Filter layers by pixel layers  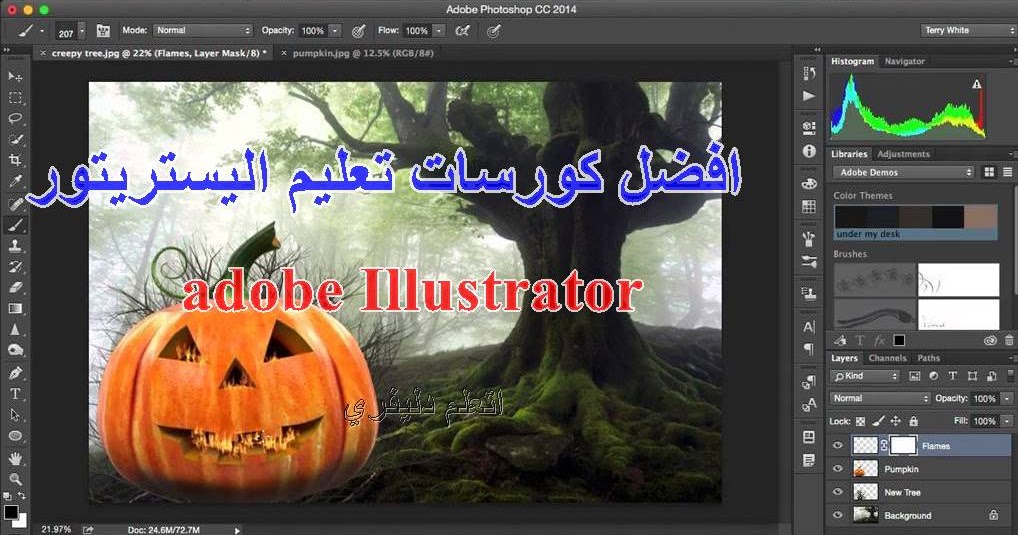(x=915, y=376)
